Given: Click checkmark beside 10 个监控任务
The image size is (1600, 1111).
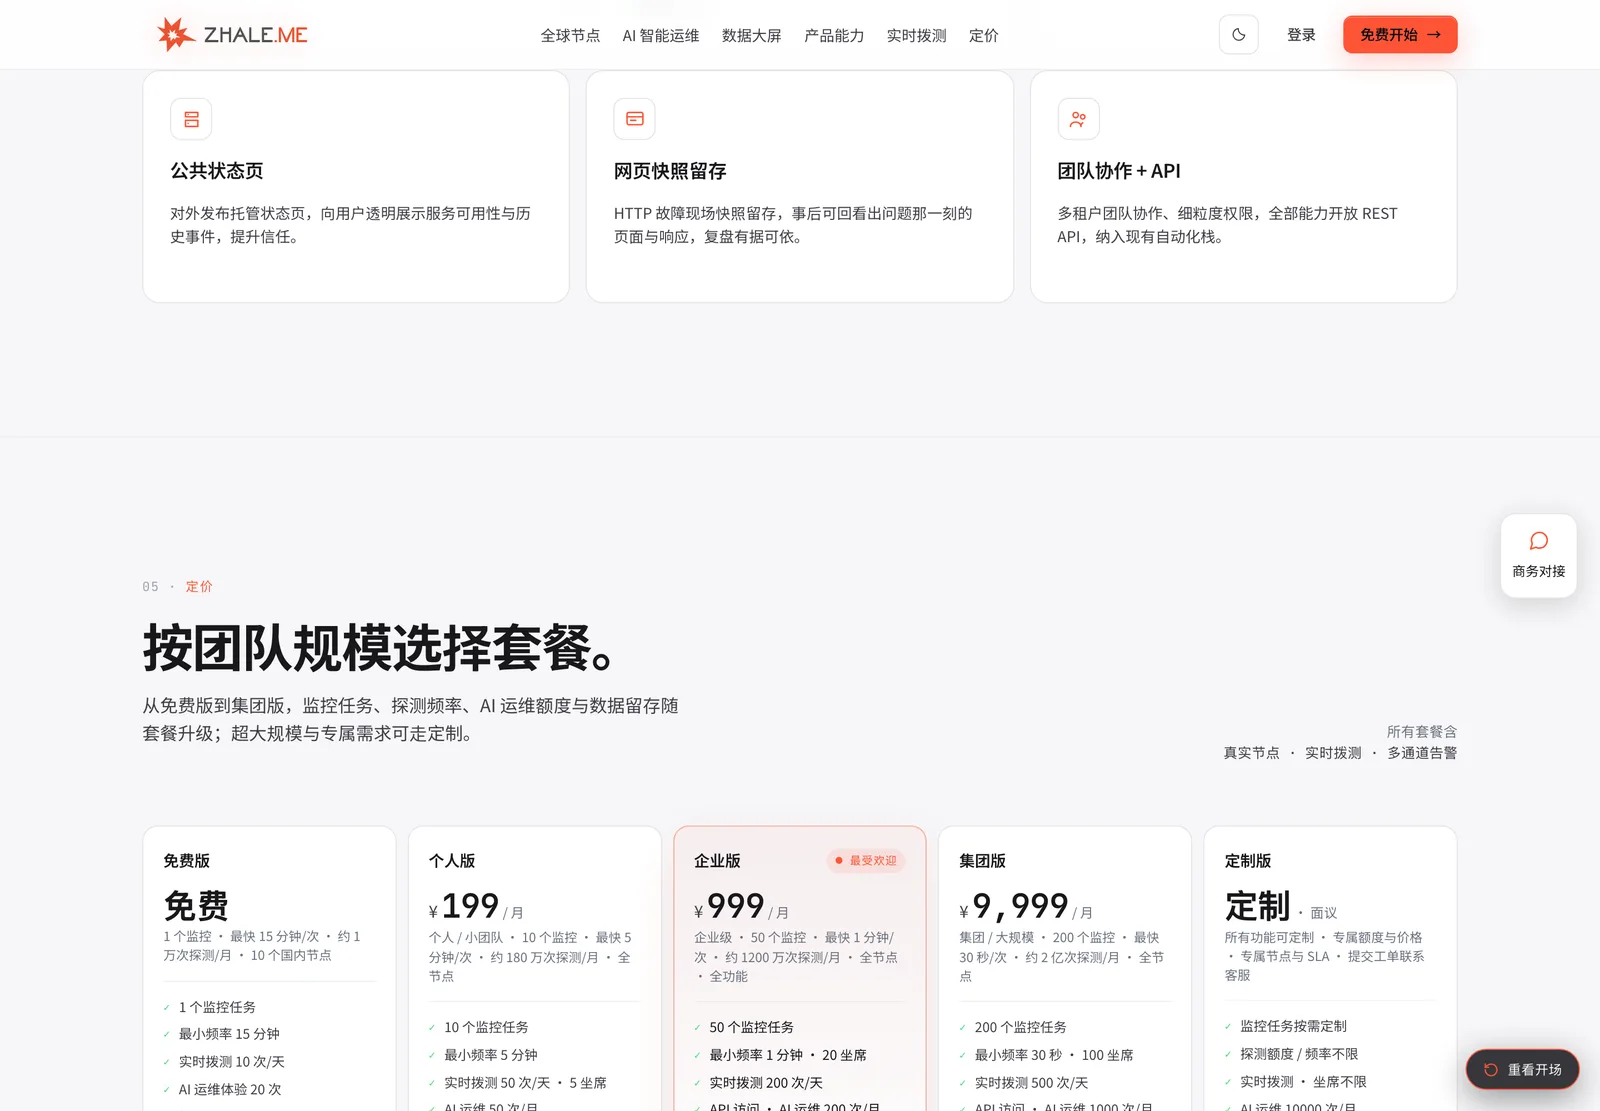Looking at the screenshot, I should point(432,1027).
